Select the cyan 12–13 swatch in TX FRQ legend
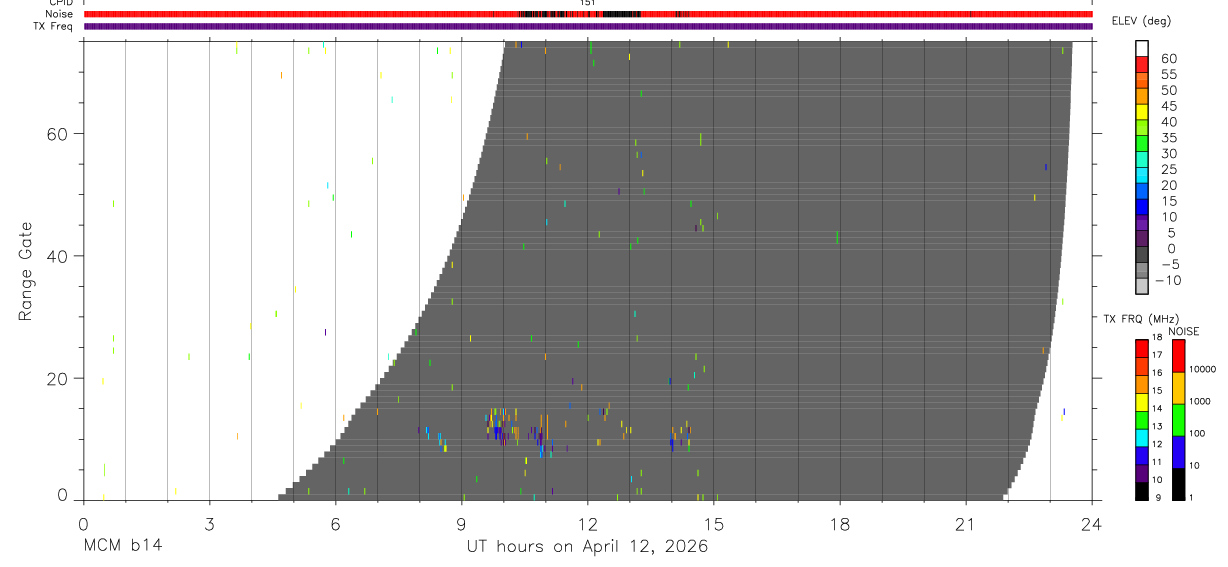This screenshot has height=567, width=1228. coord(1142,438)
